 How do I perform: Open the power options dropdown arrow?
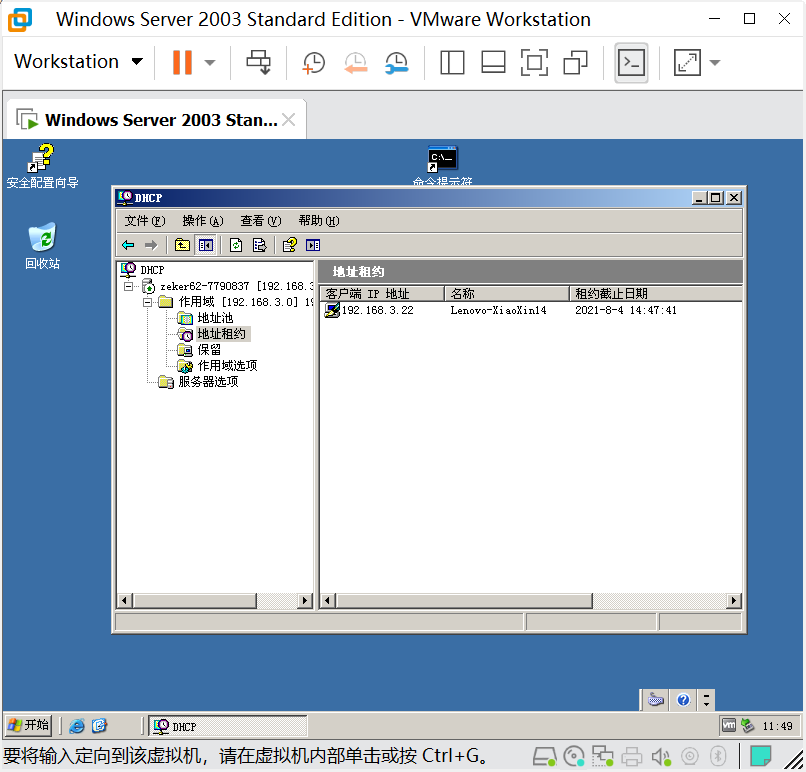[x=209, y=63]
